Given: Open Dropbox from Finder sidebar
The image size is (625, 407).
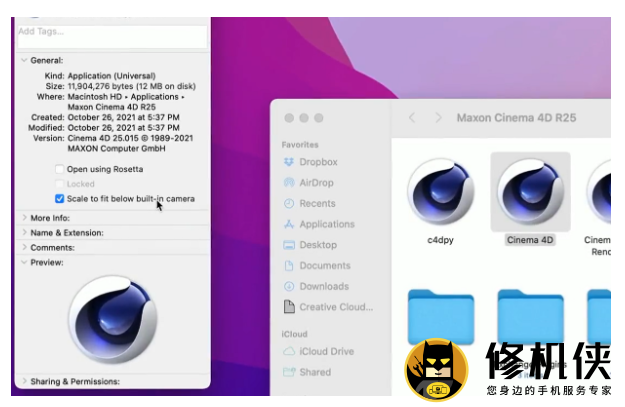Looking at the screenshot, I should point(318,162).
